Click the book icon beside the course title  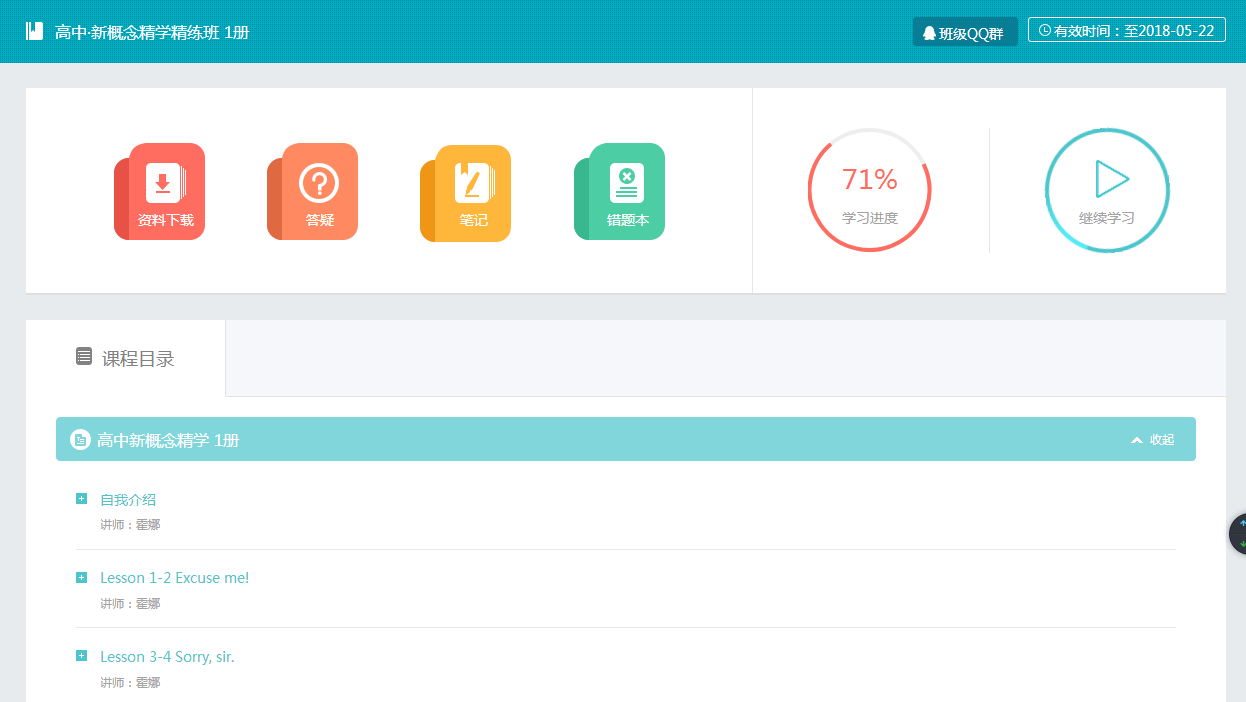[35, 32]
